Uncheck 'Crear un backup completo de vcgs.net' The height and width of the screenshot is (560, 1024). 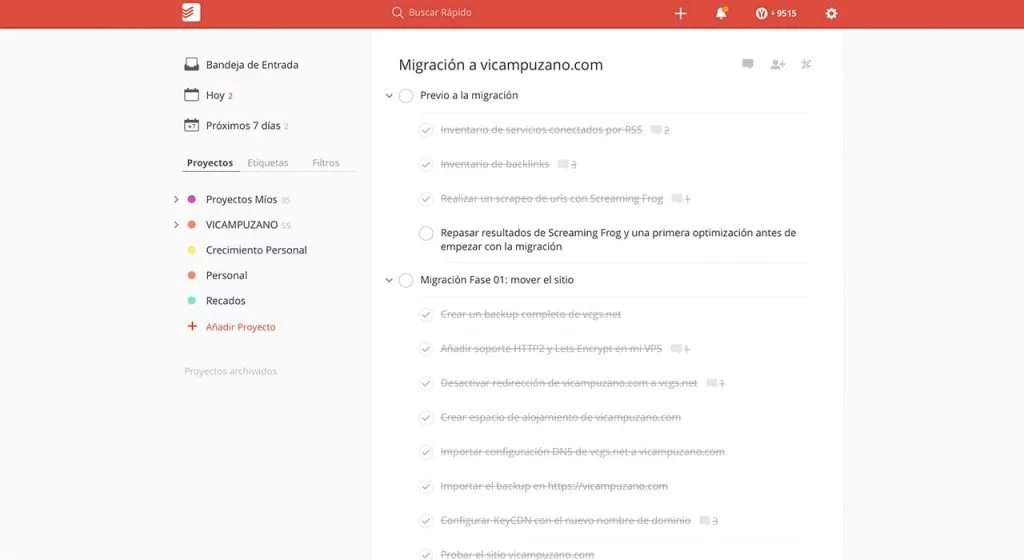[x=426, y=315]
